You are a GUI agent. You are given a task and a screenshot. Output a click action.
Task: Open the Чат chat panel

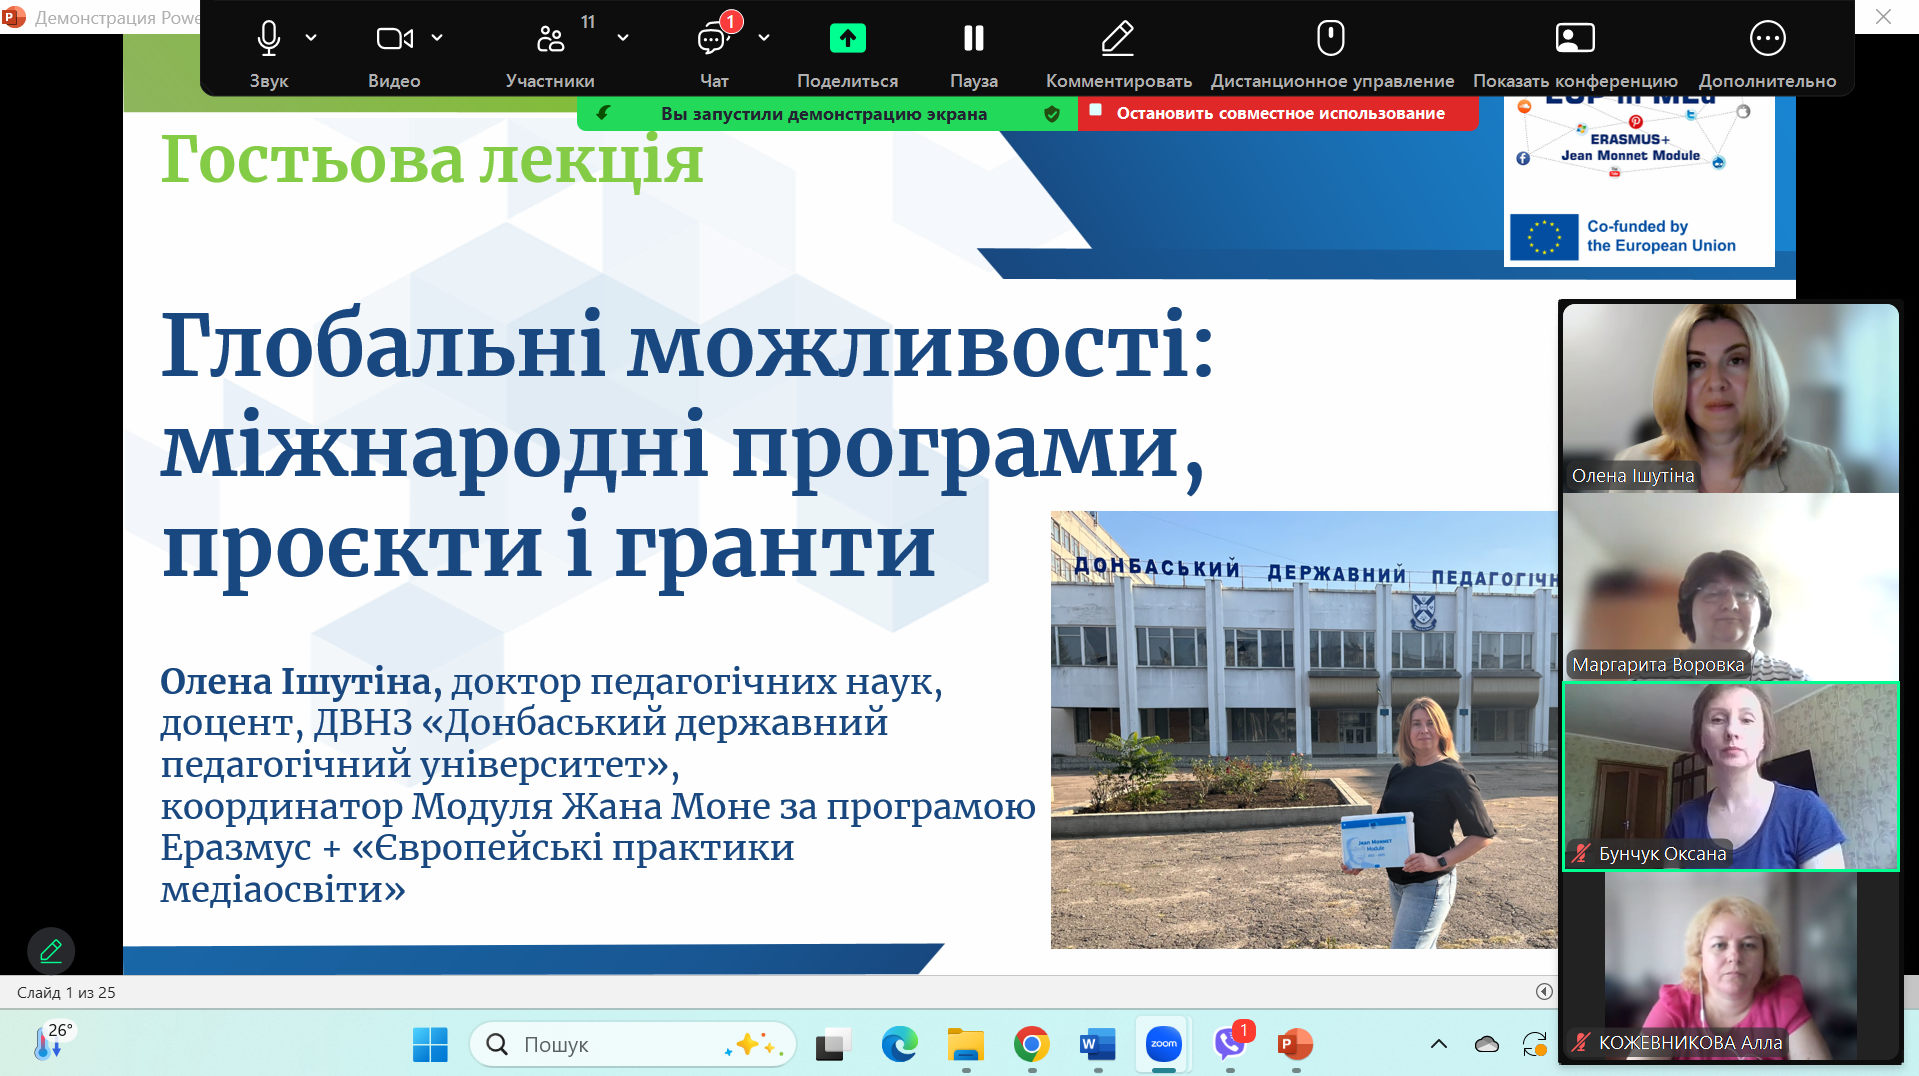(x=714, y=52)
